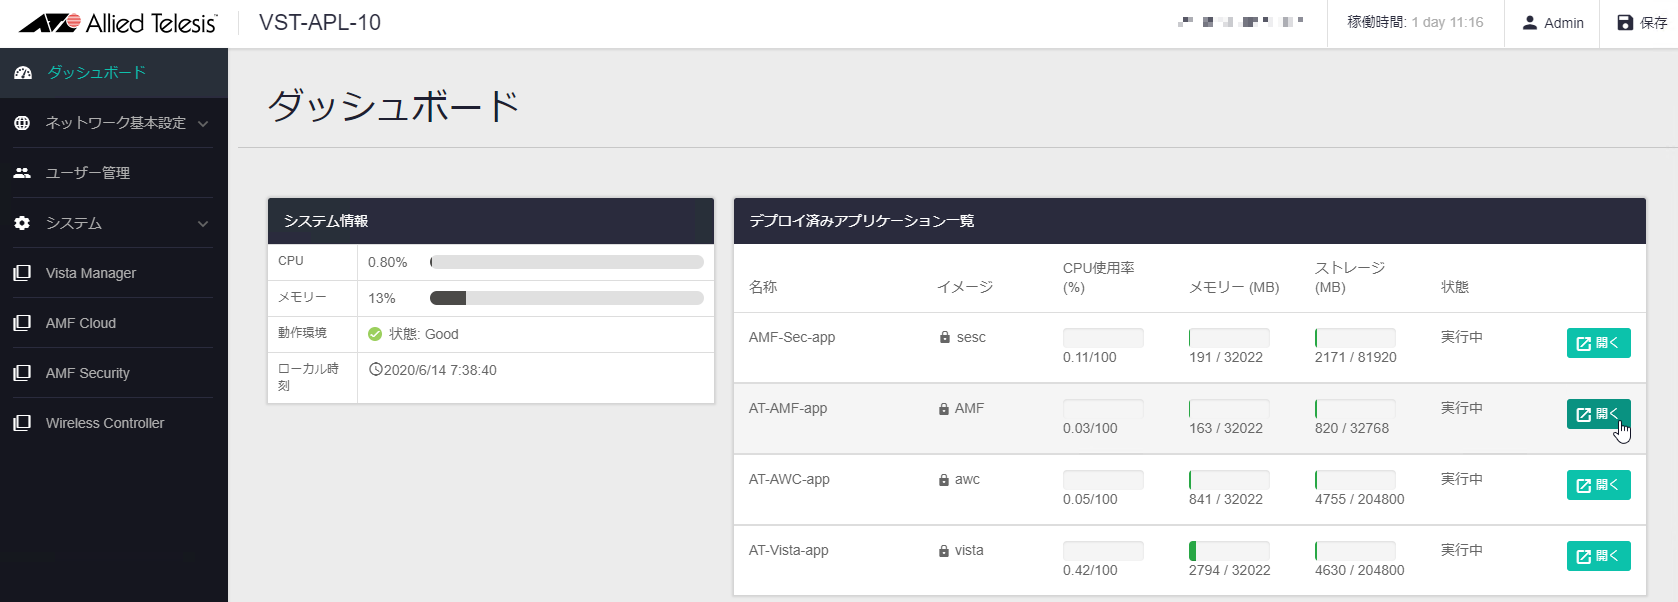The width and height of the screenshot is (1678, 602).
Task: Go to ユーザー管理 page
Action: coord(114,173)
